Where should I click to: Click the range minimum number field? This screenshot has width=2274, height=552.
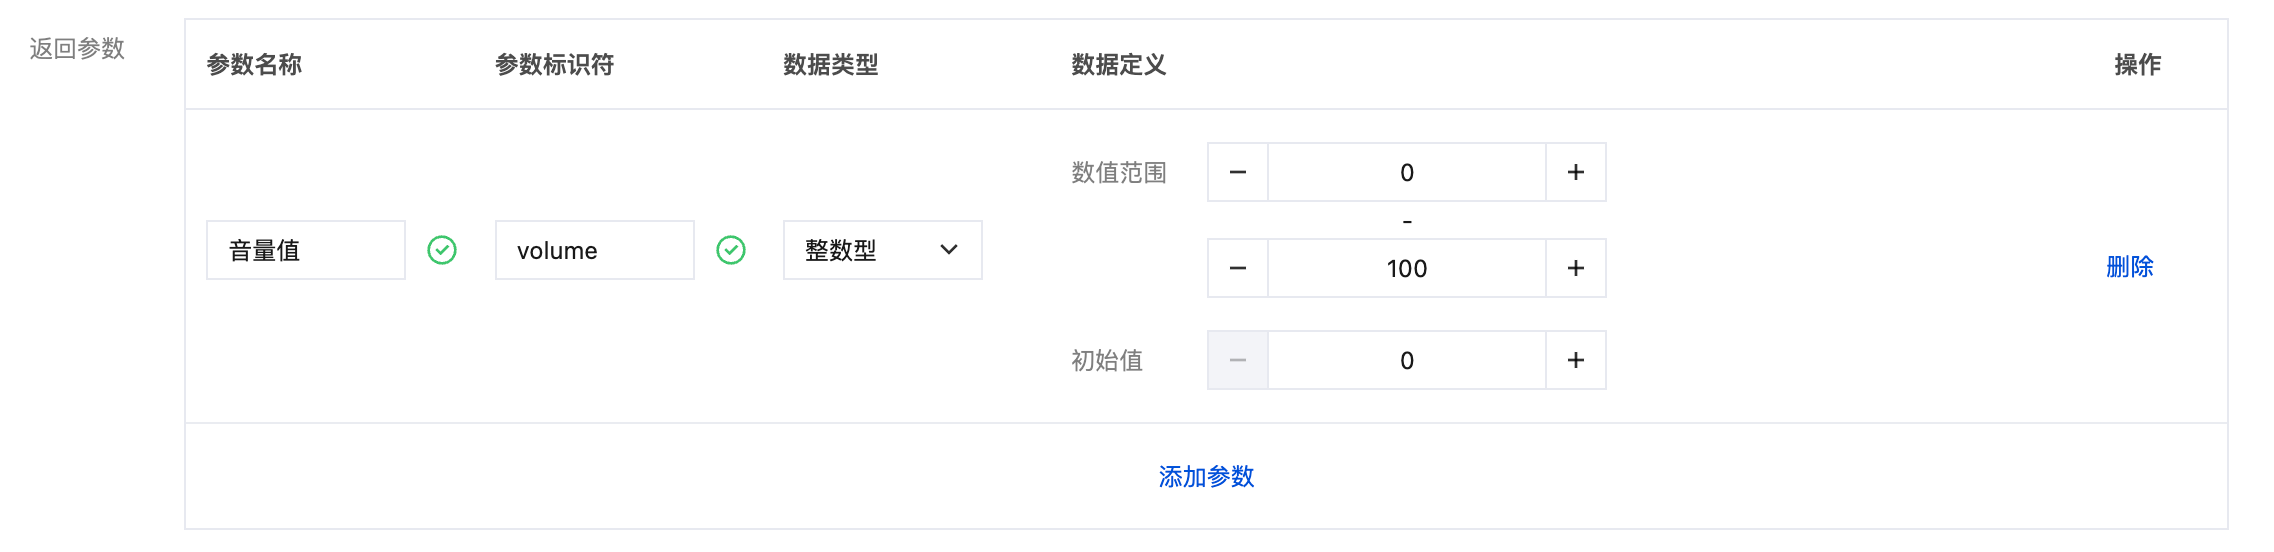point(1407,172)
